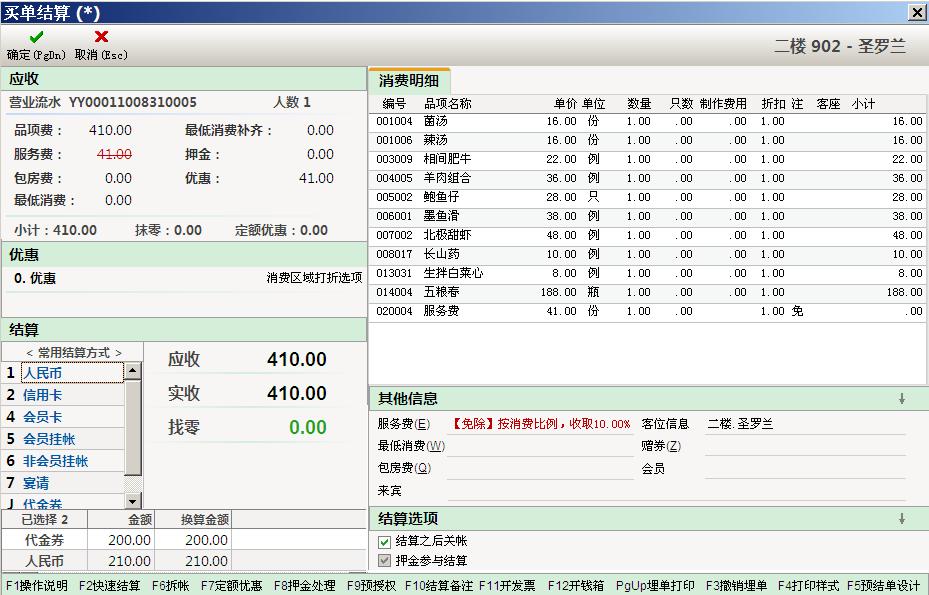The height and width of the screenshot is (595, 929).
Task: Open F7定额优惠 from bottom bar
Action: click(x=231, y=586)
